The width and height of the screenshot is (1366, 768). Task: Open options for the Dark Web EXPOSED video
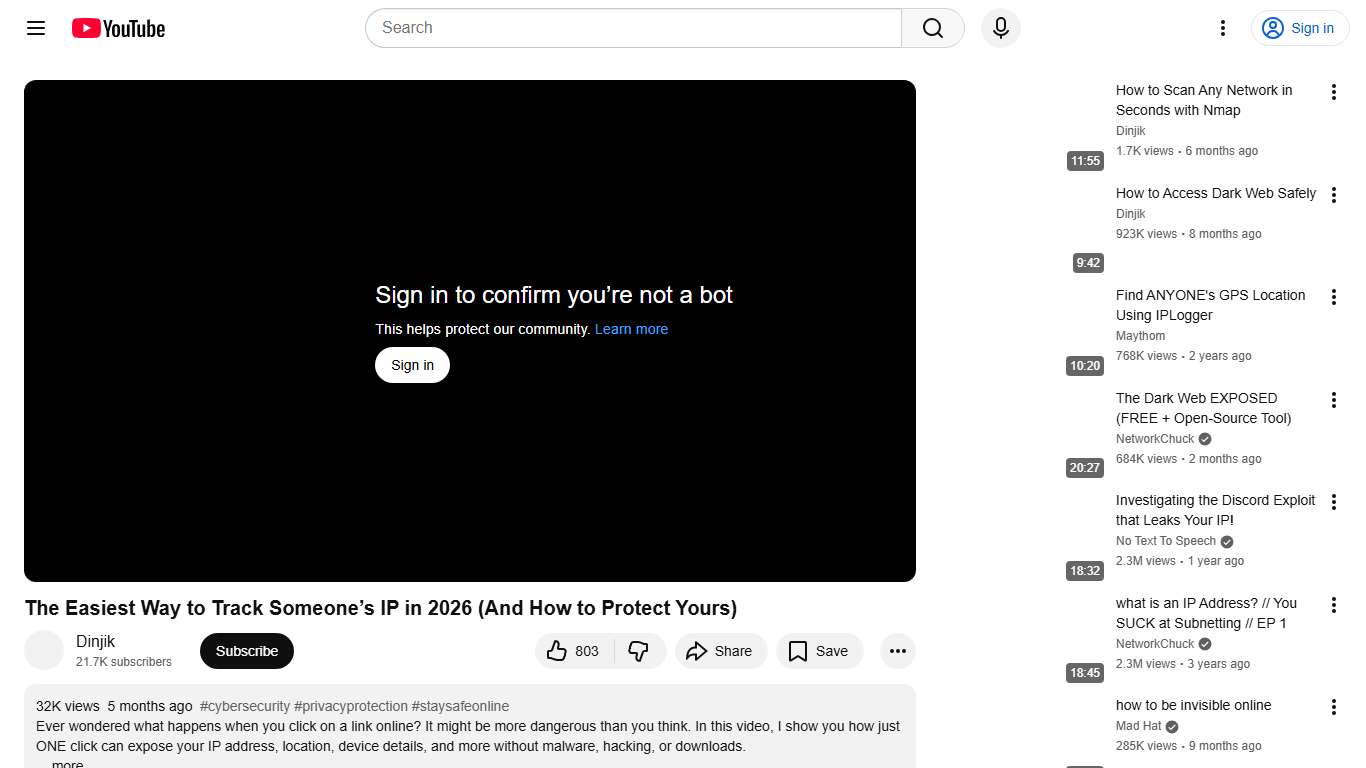pyautogui.click(x=1333, y=399)
